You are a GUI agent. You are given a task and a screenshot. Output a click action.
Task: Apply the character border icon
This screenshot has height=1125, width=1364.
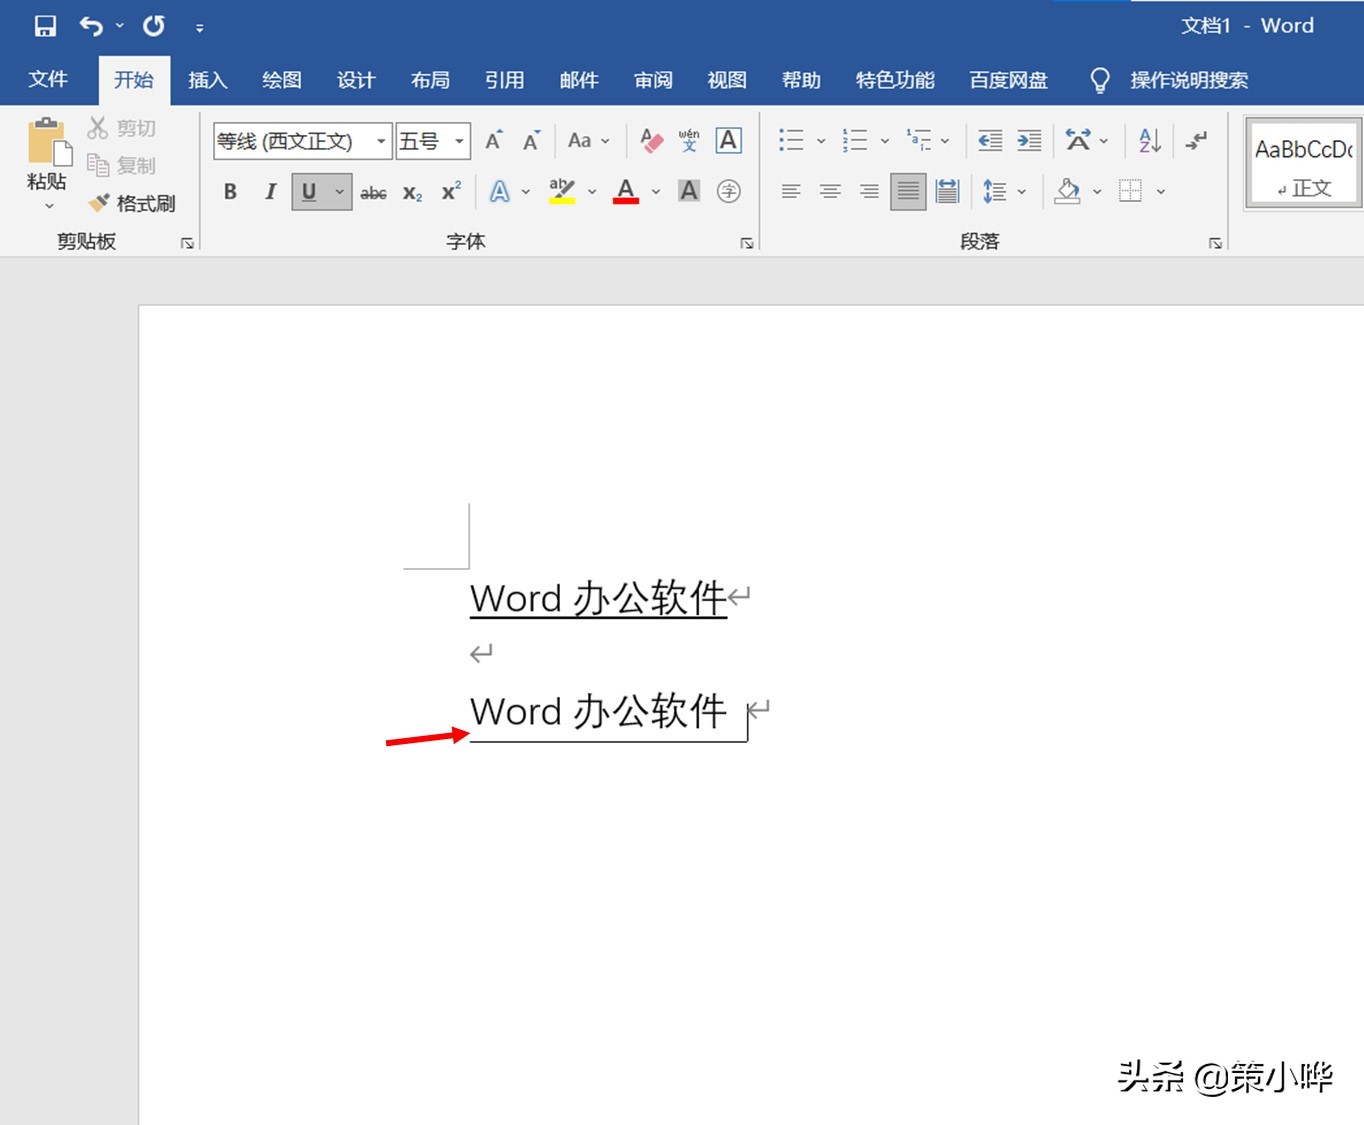[x=729, y=140]
